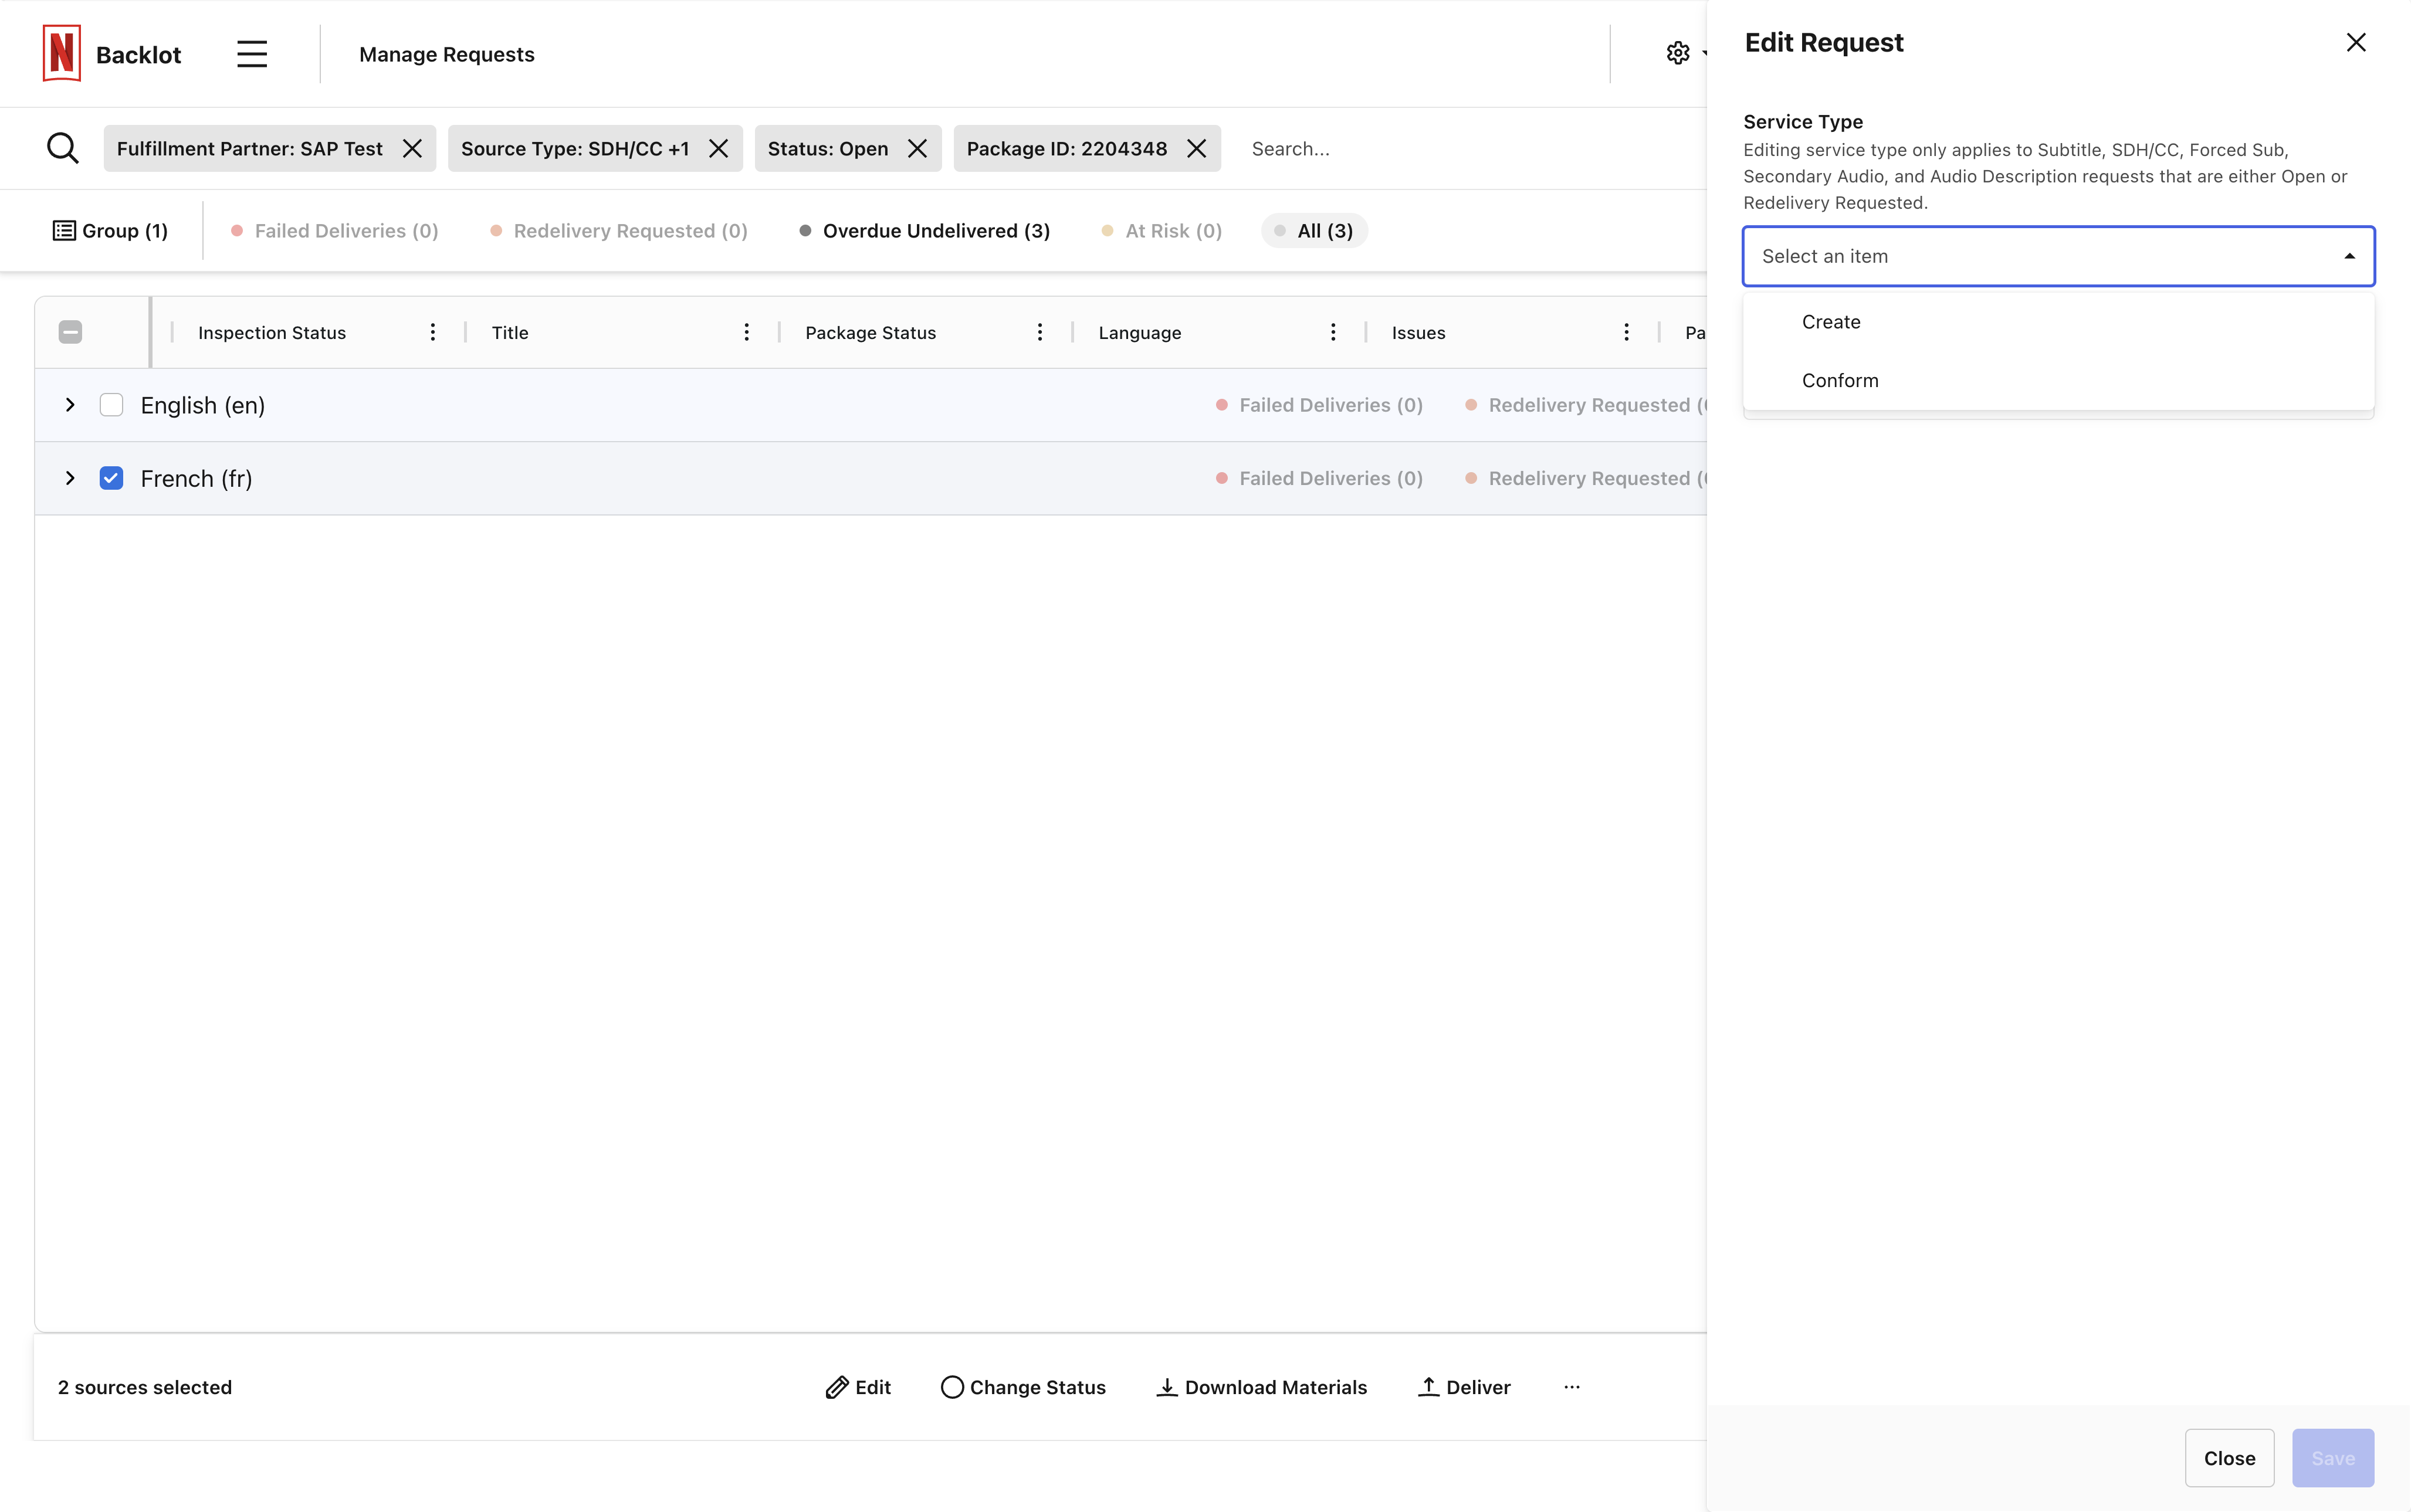Remove the Fulfillment Partner: SAP Test filter
The width and height of the screenshot is (2411, 1512).
[412, 149]
